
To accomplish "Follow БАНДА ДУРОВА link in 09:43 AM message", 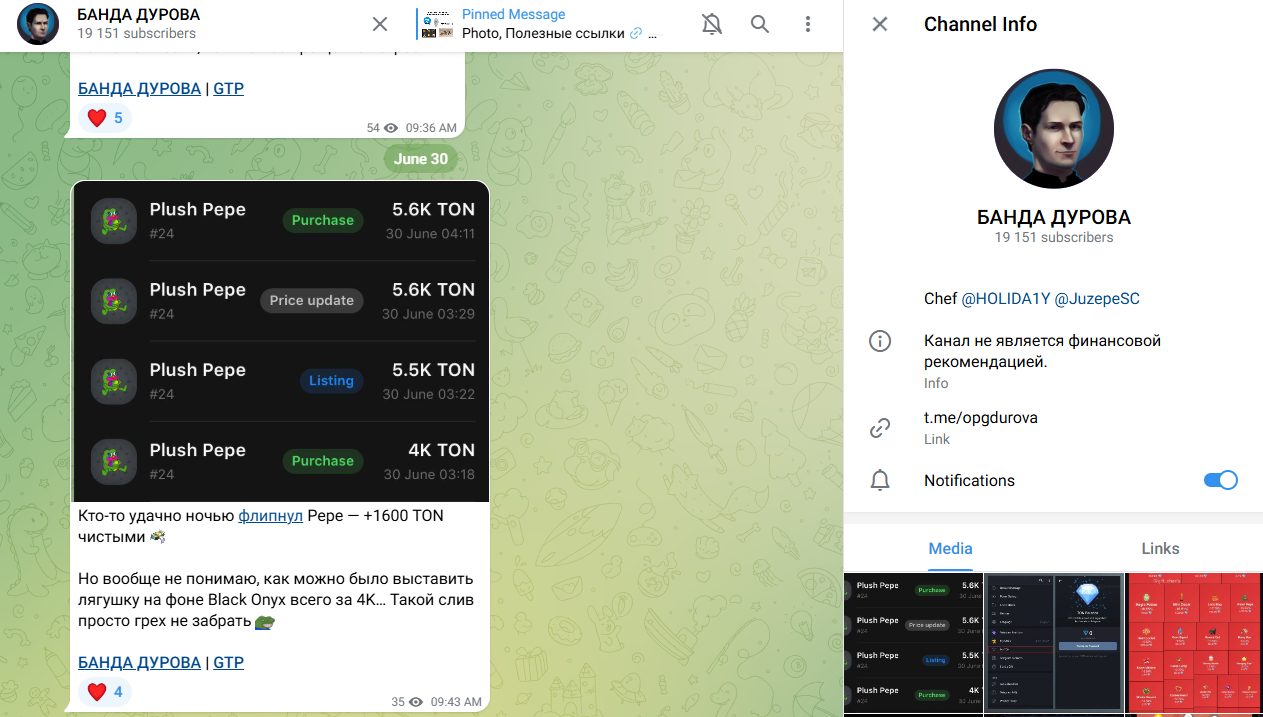I will (139, 662).
